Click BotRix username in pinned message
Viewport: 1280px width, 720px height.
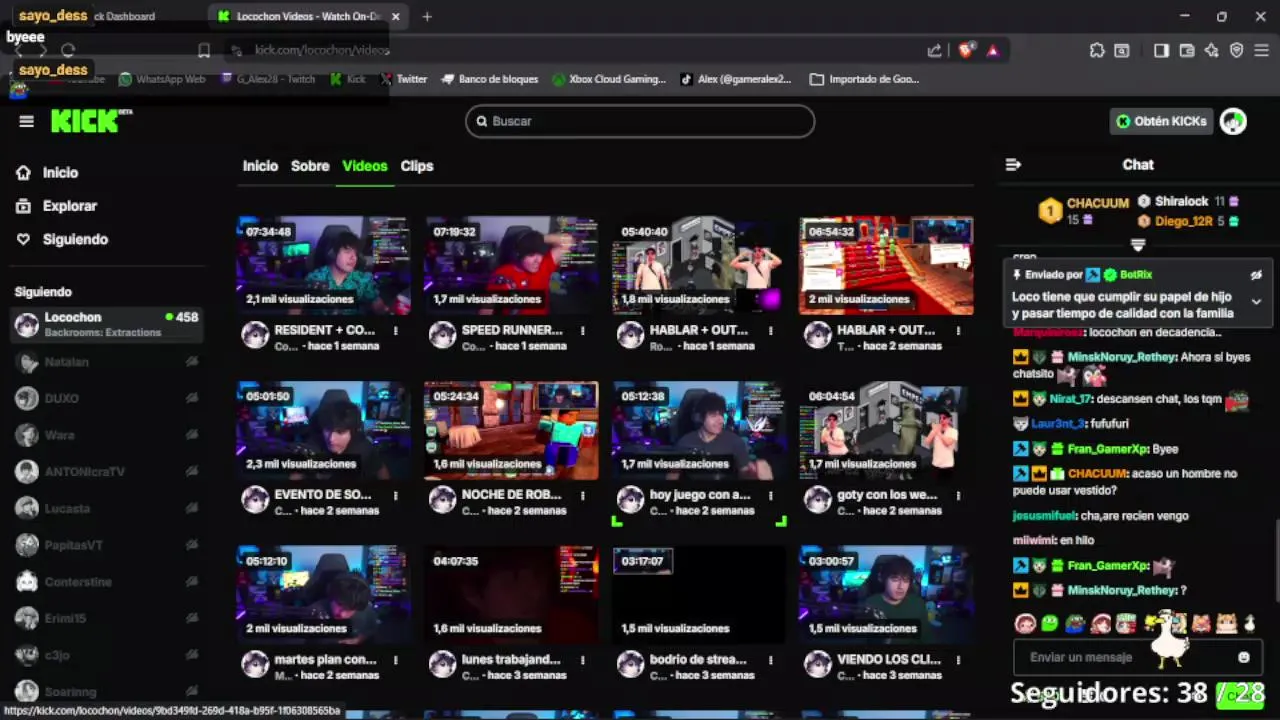click(1136, 275)
